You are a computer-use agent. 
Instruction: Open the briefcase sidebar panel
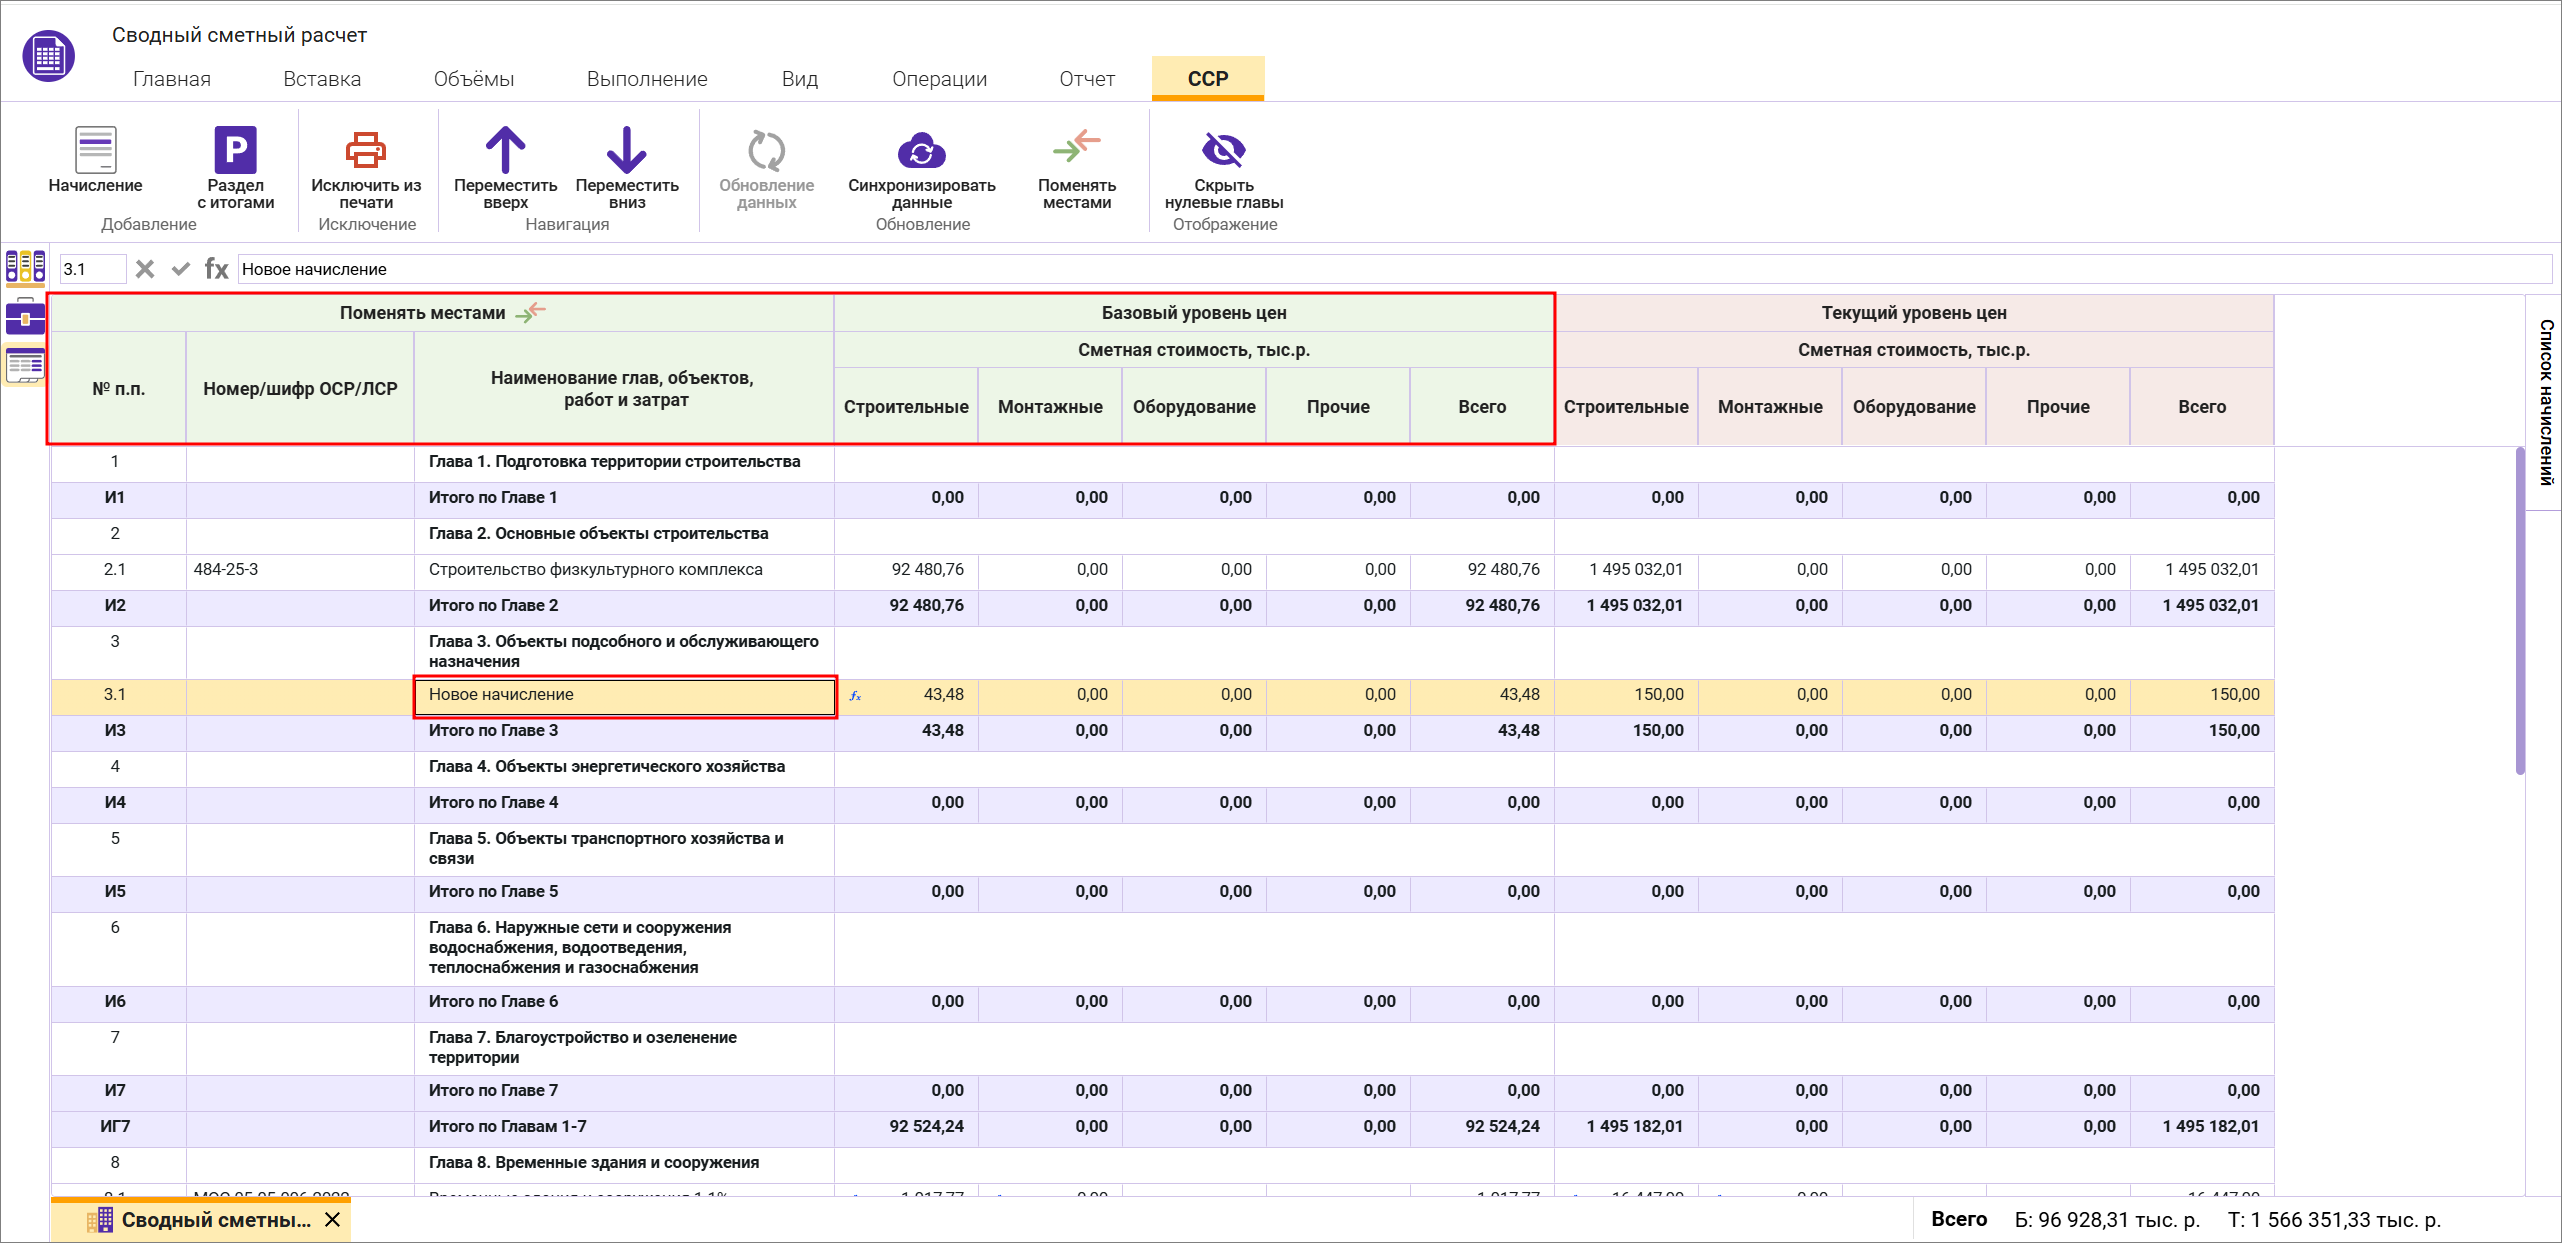coord(25,317)
